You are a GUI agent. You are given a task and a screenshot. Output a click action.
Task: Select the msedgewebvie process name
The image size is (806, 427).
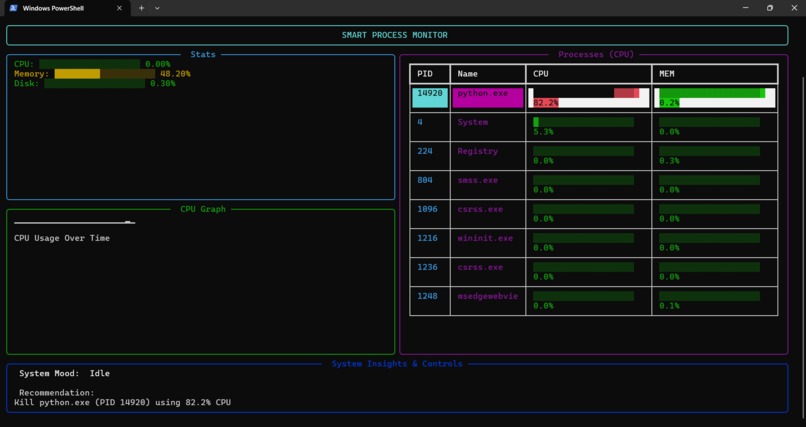(488, 296)
